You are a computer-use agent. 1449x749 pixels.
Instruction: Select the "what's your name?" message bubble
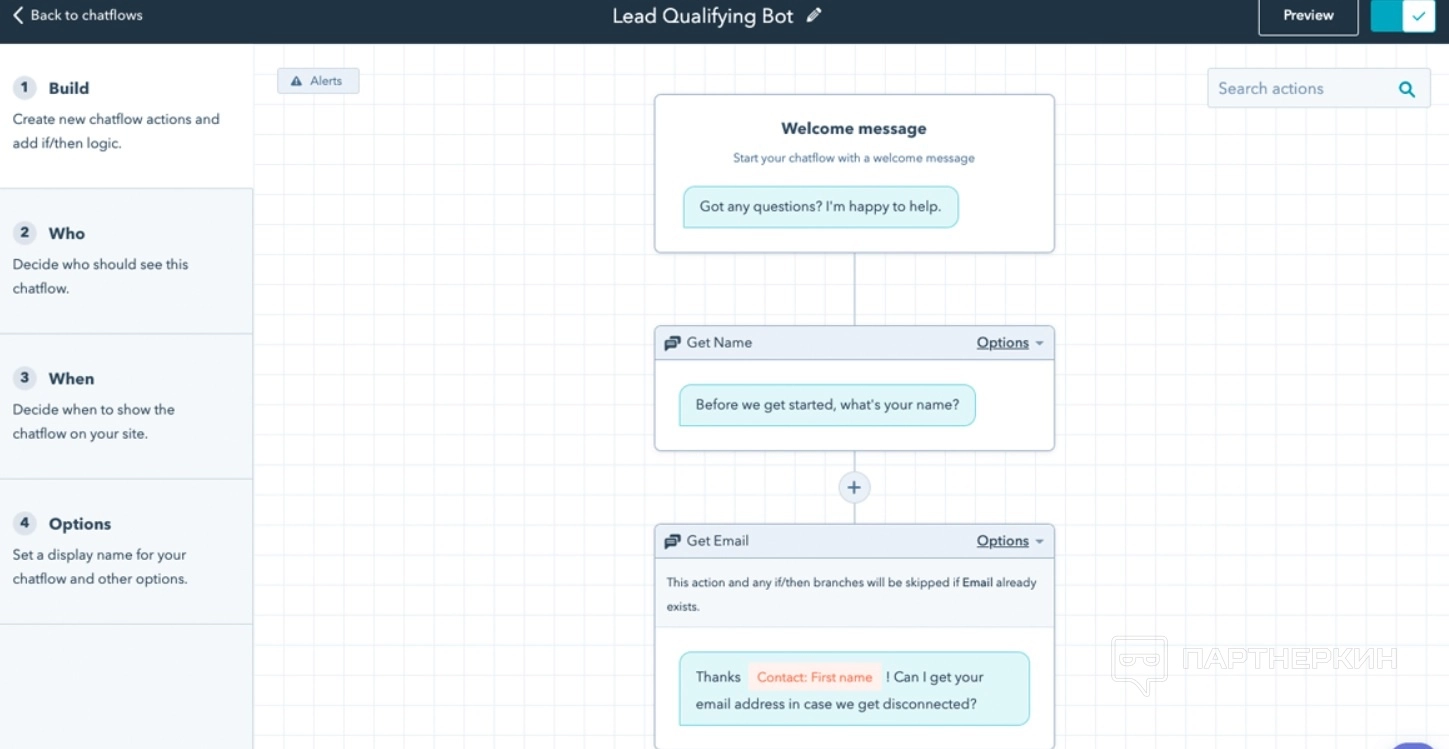coord(827,405)
